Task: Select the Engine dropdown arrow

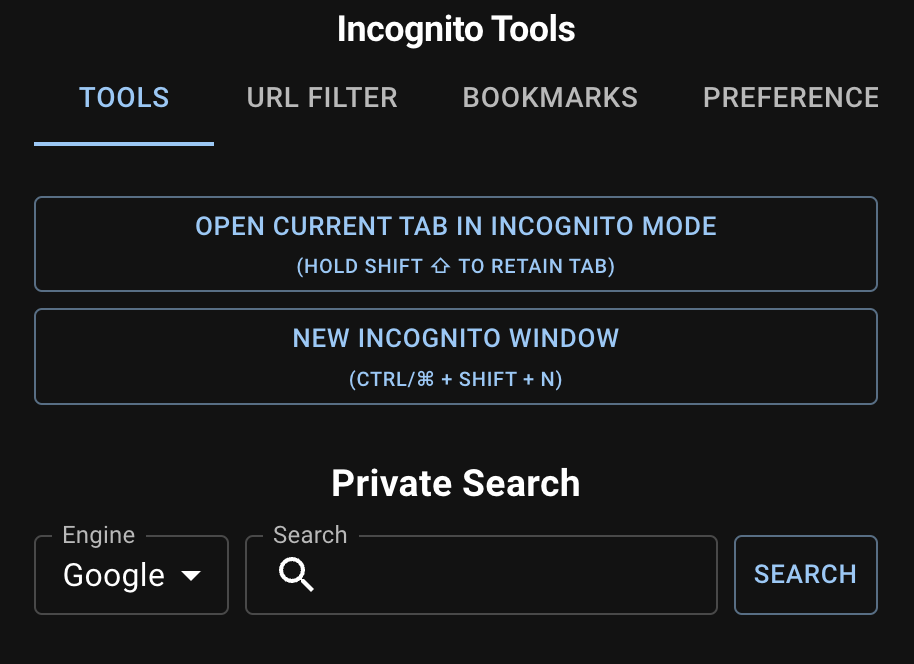Action: (x=191, y=576)
